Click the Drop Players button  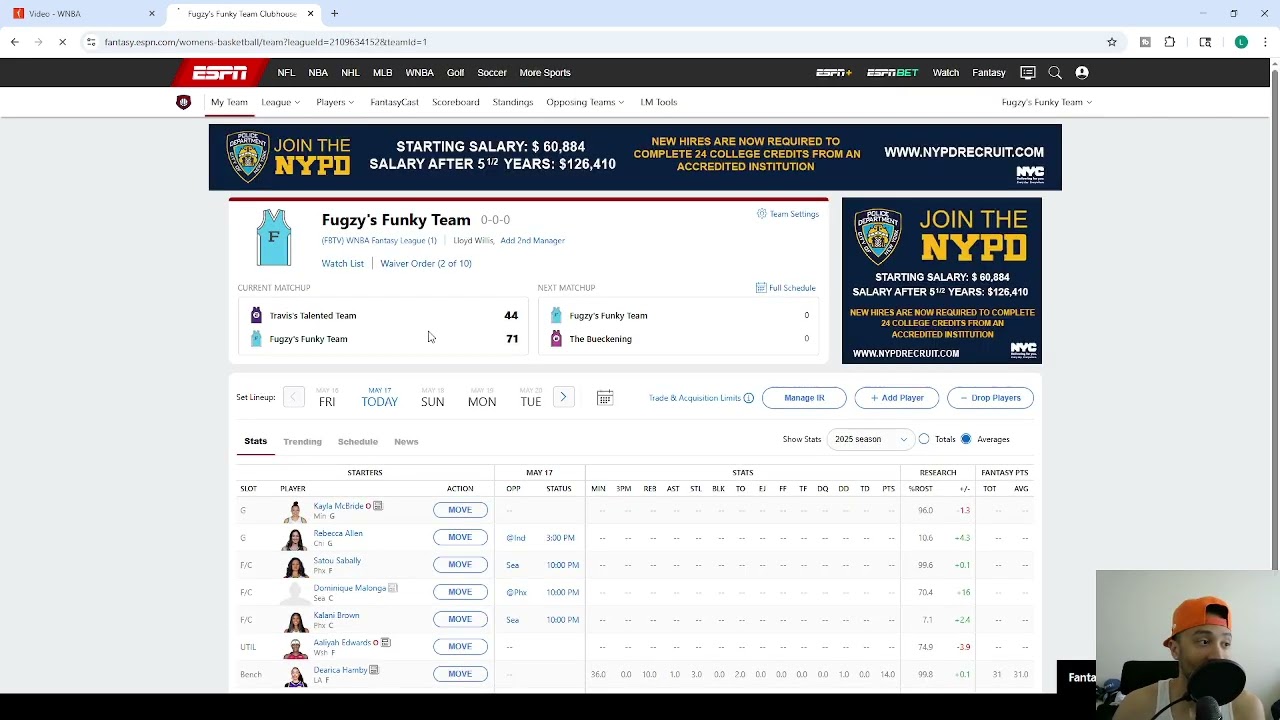pyautogui.click(x=990, y=398)
